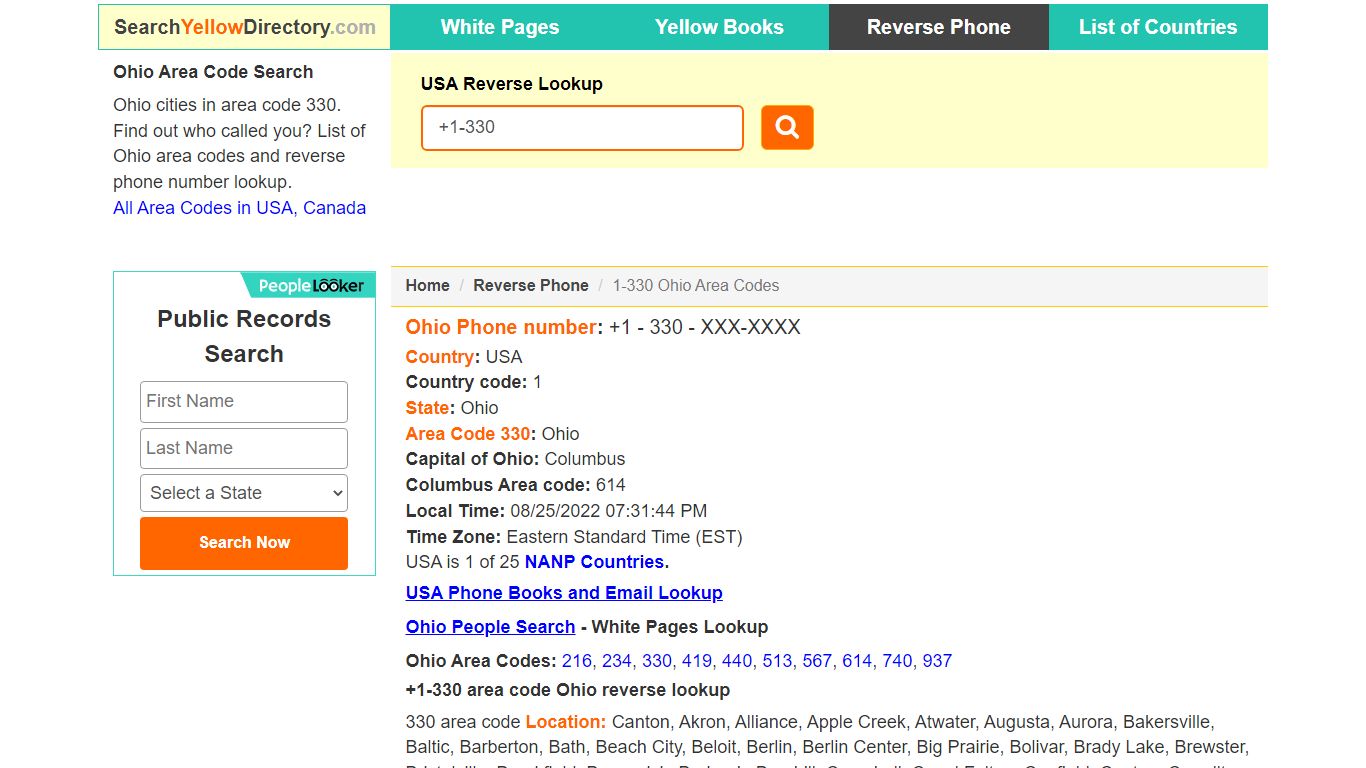Image resolution: width=1366 pixels, height=768 pixels.
Task: Select the Reverse Phone tab
Action: (x=939, y=27)
